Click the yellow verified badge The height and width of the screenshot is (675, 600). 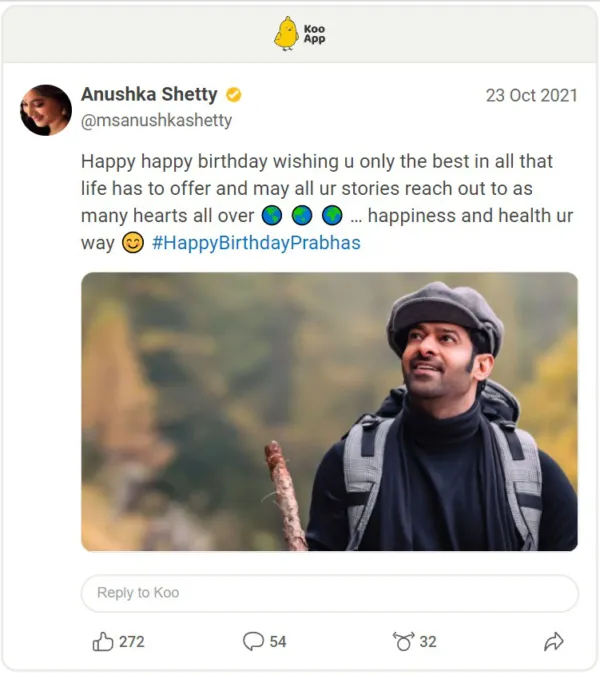[234, 95]
